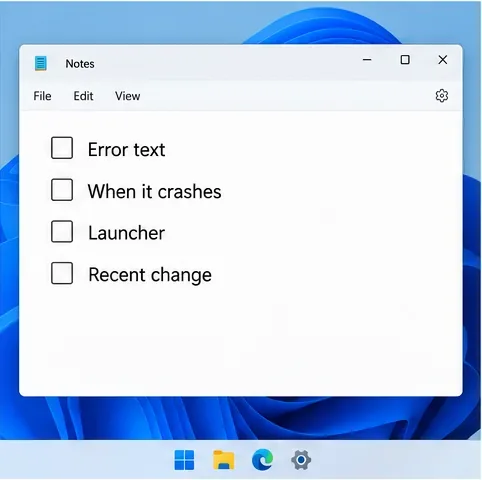Maximize the Notes window
482x480 pixels.
(405, 60)
